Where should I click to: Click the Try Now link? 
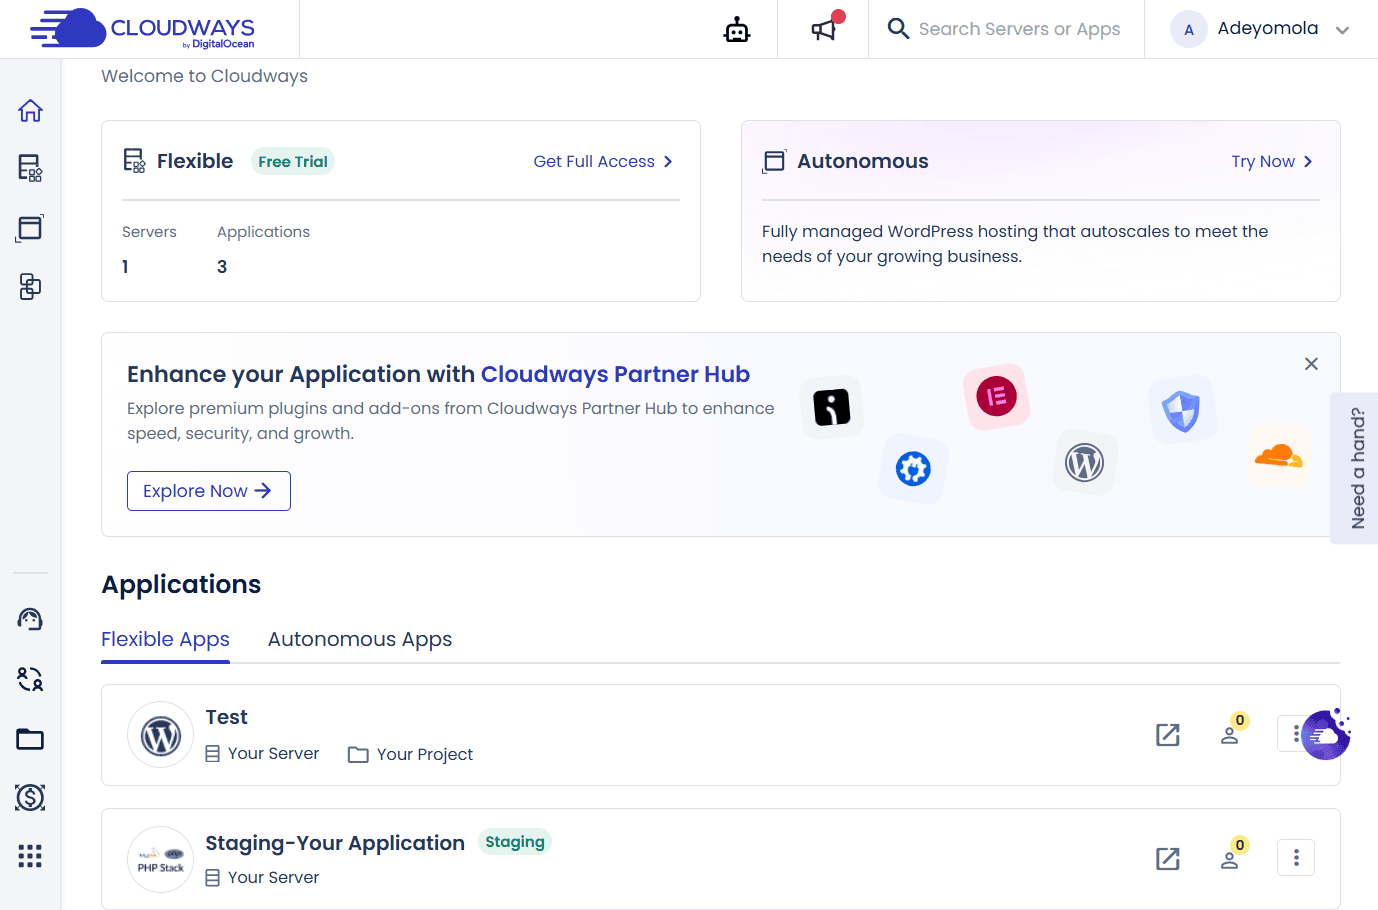(x=1272, y=161)
